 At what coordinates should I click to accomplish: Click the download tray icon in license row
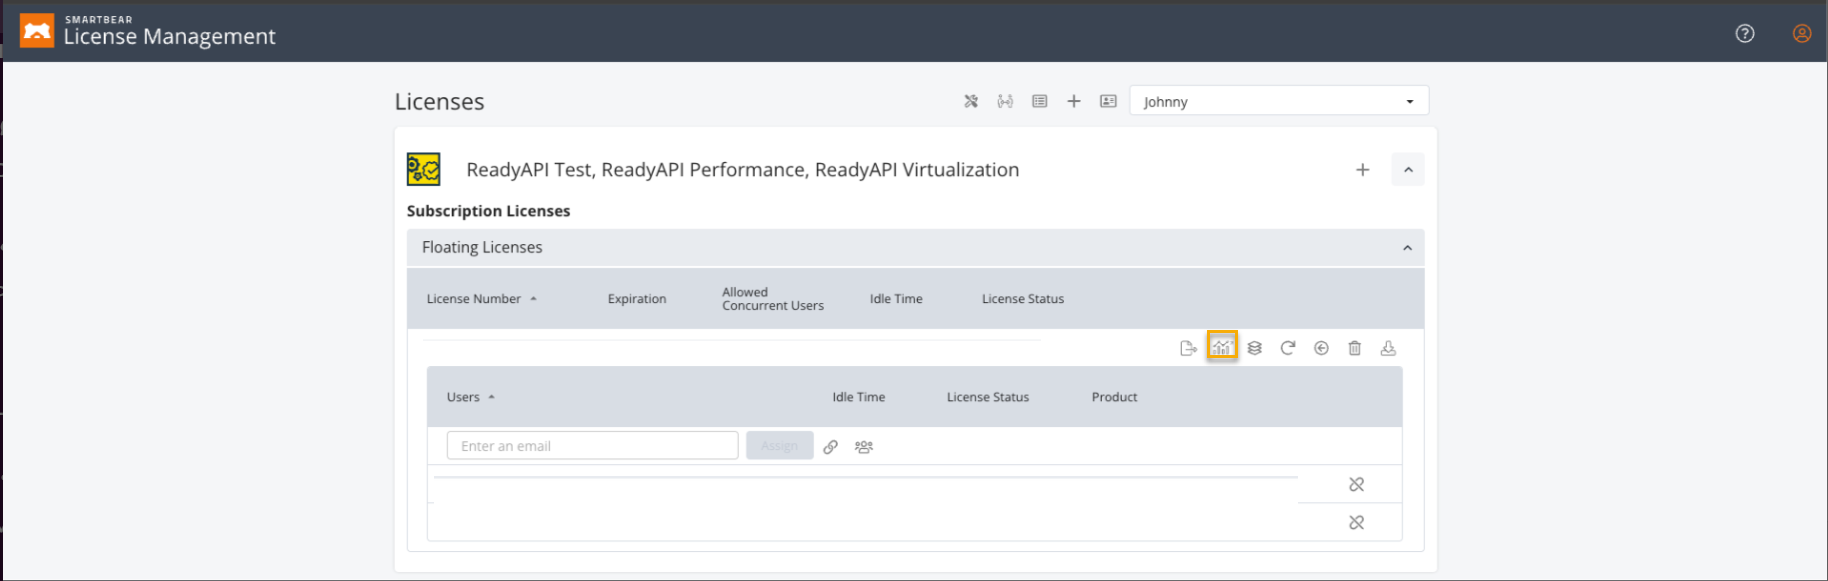1388,348
